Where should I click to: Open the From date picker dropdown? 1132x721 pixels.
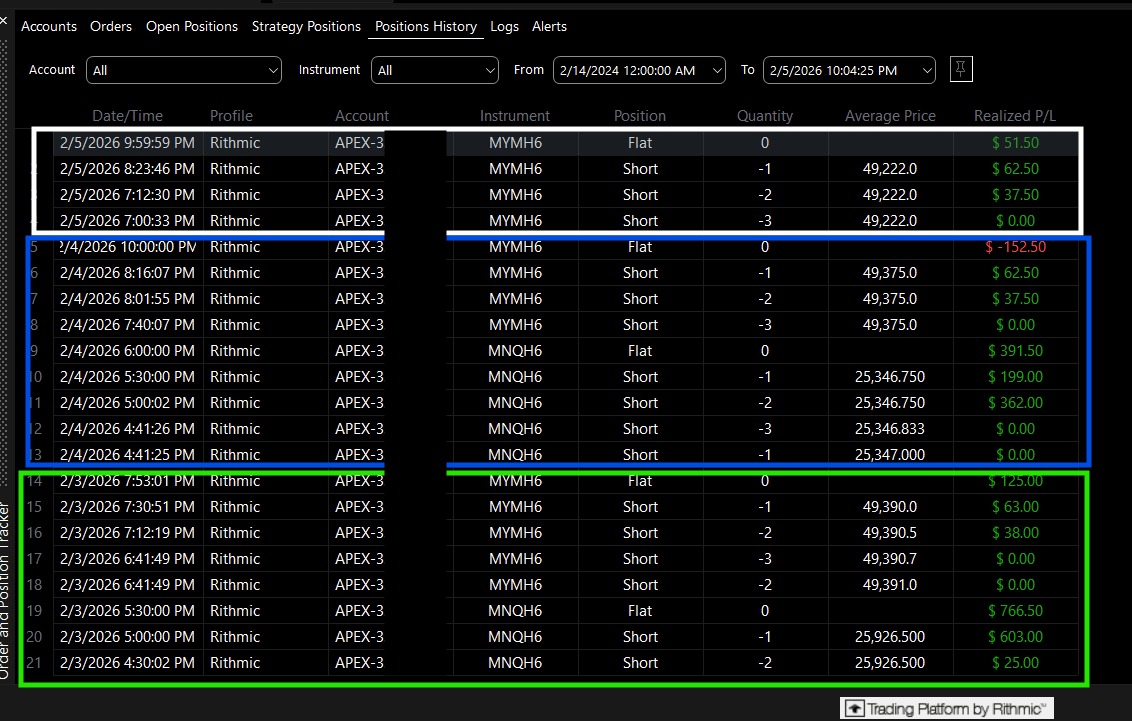(639, 70)
